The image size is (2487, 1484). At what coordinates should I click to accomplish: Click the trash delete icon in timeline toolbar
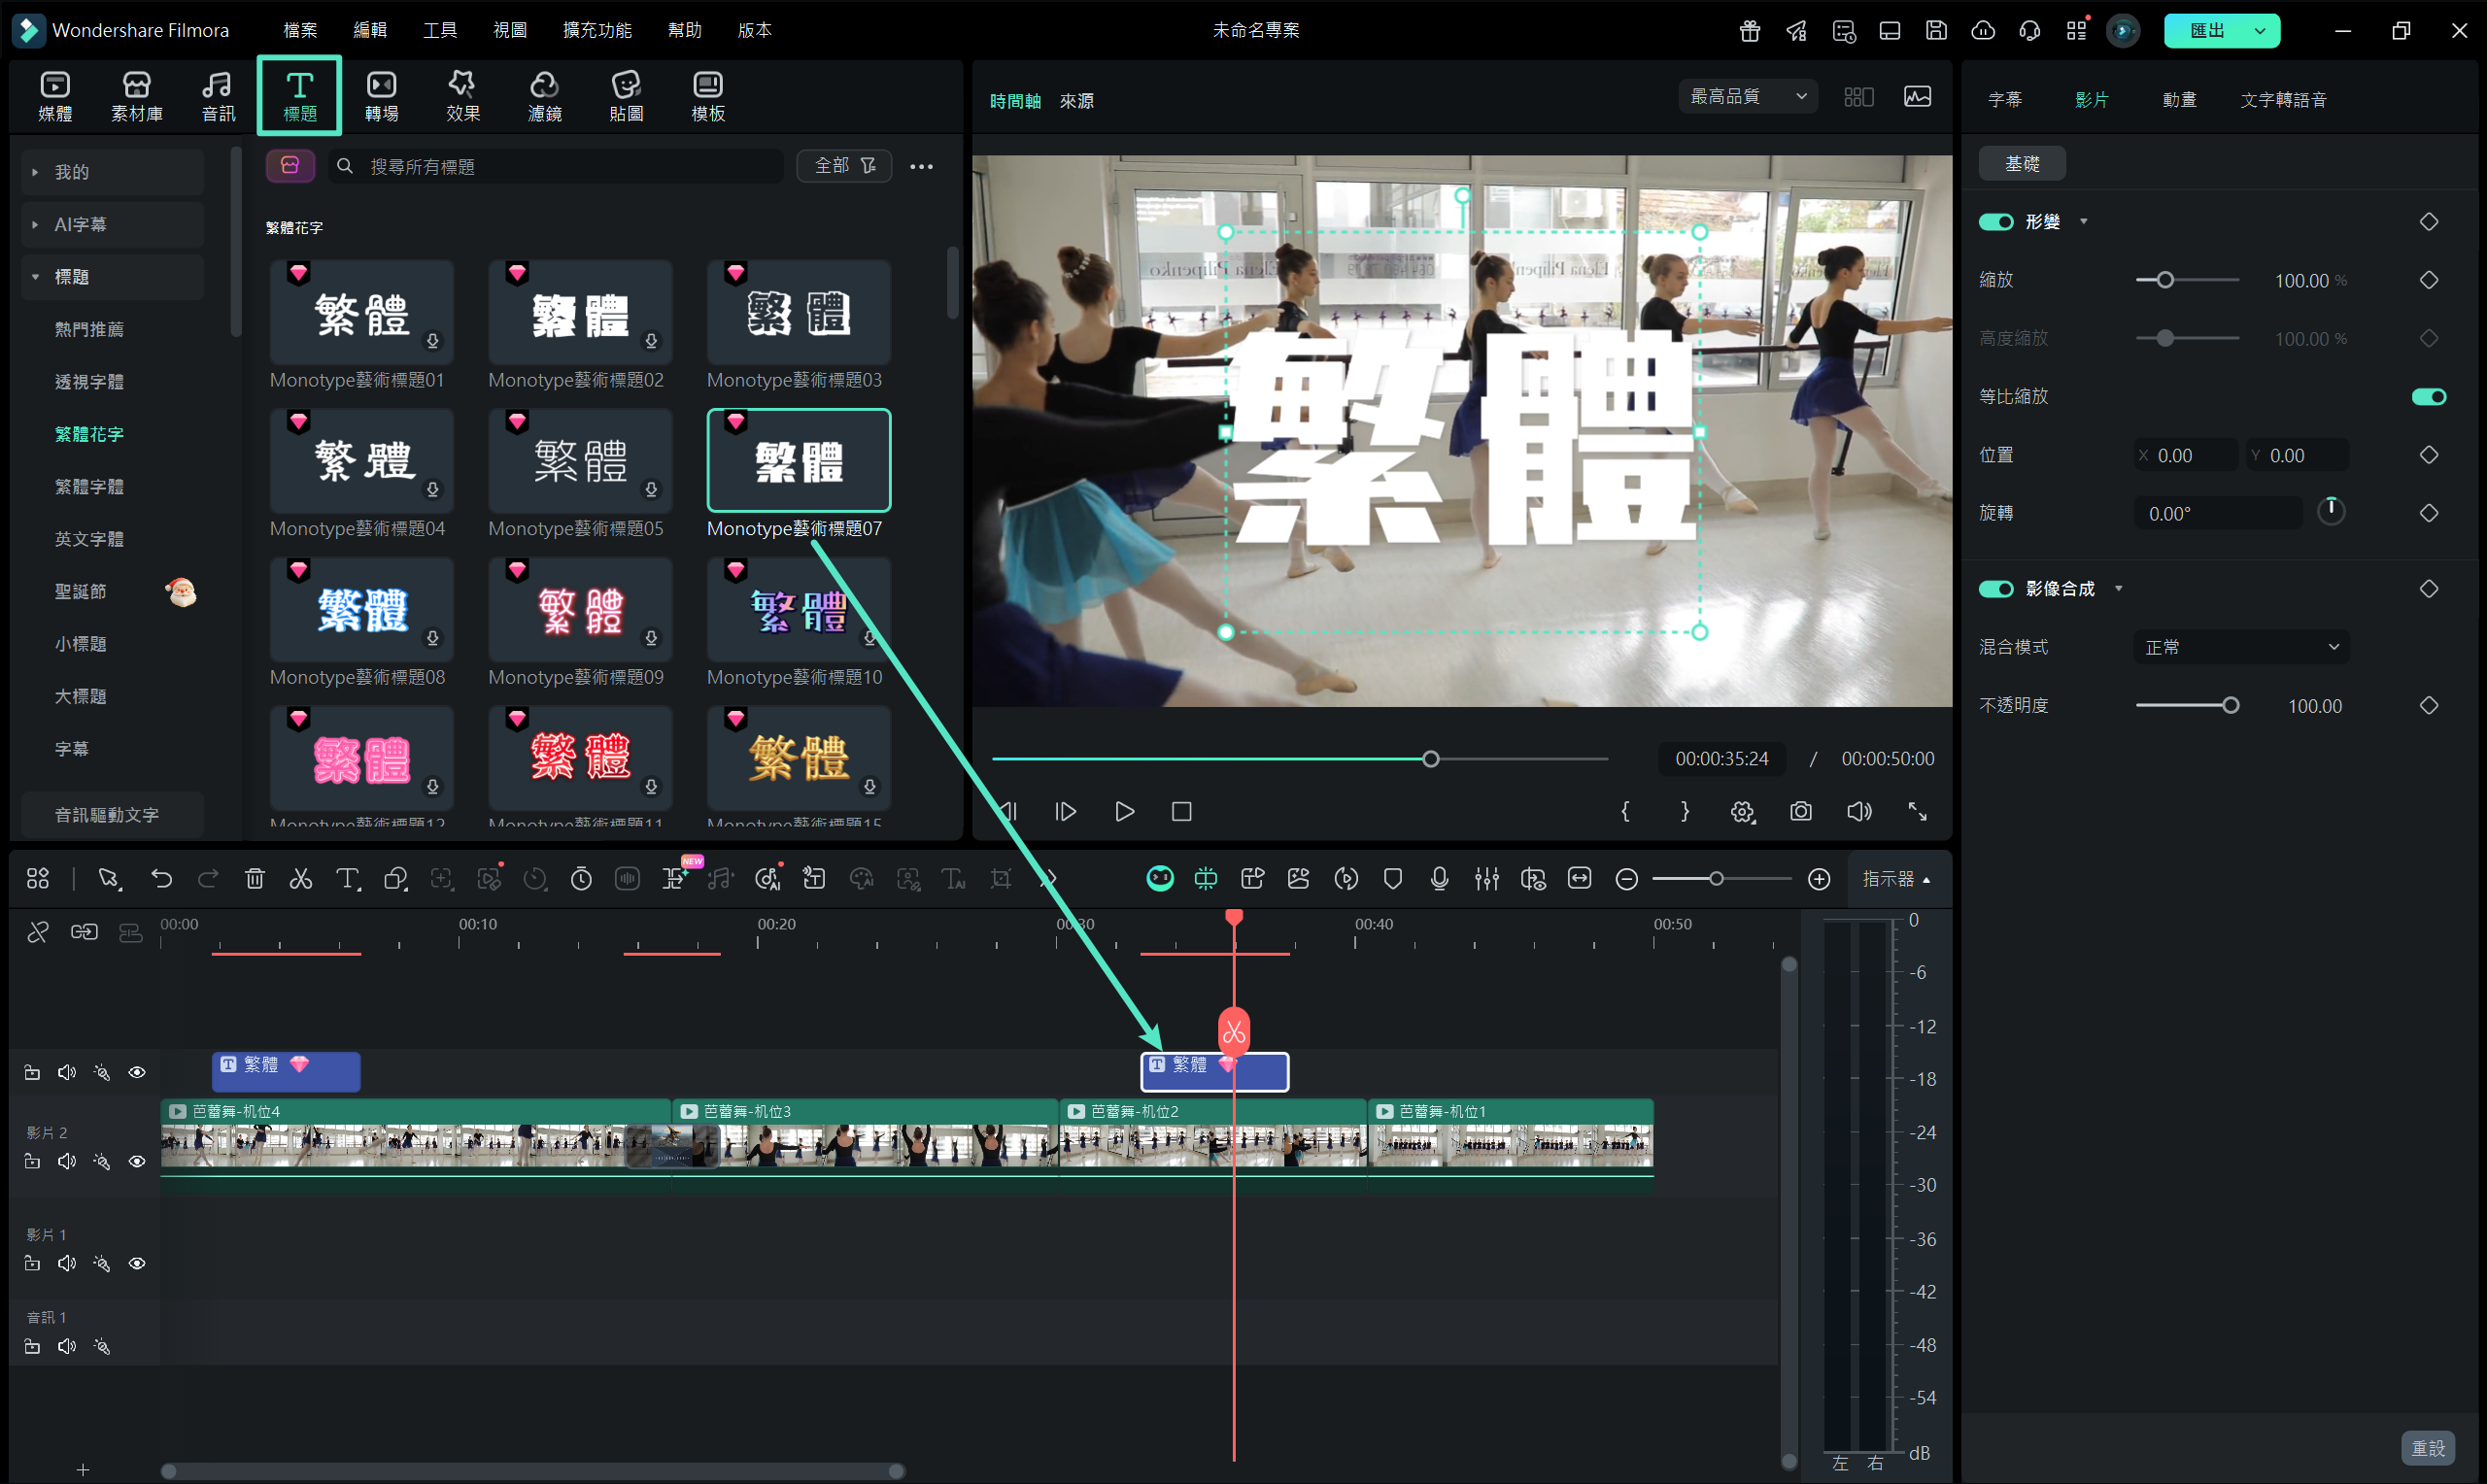[x=255, y=879]
